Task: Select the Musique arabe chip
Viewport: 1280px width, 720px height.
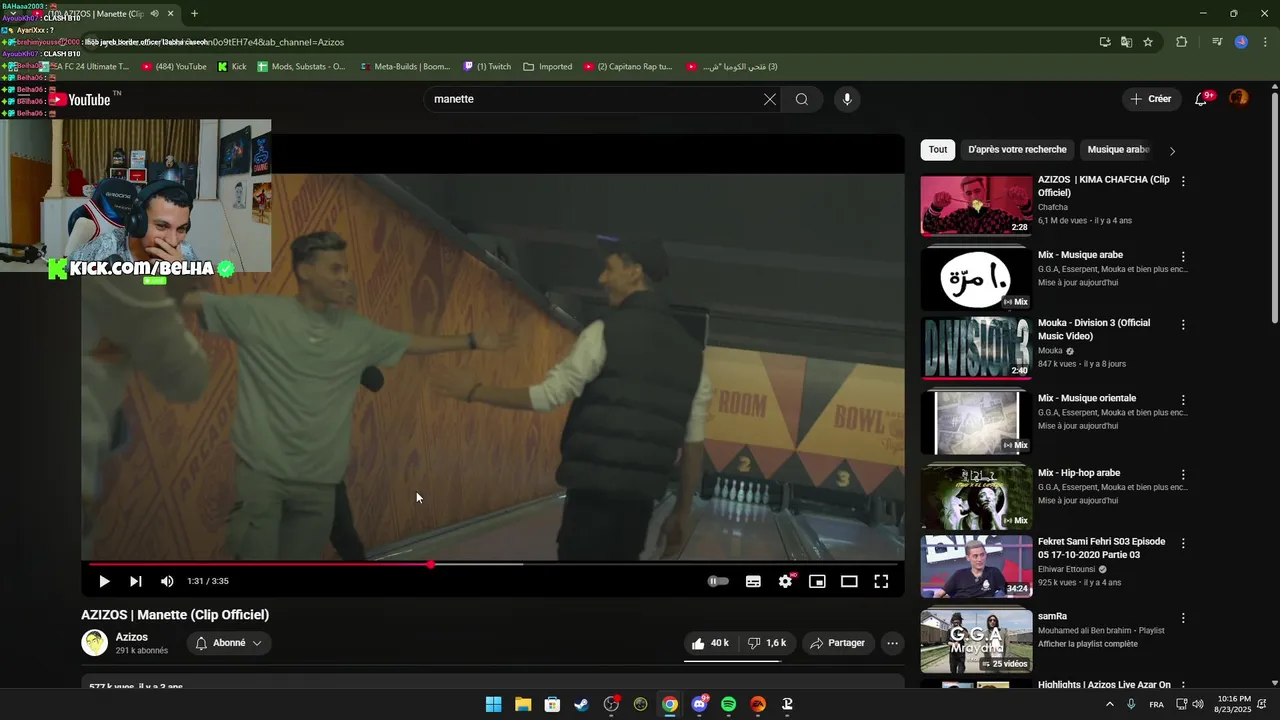Action: coord(1118,150)
